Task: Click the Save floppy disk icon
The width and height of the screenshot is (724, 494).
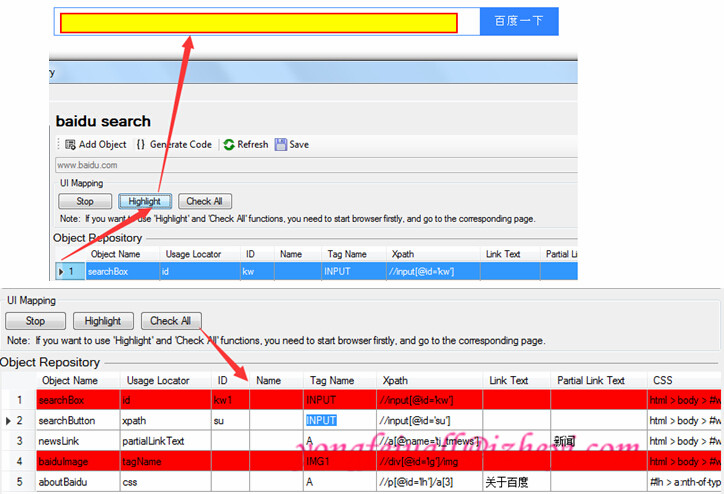Action: pyautogui.click(x=281, y=145)
